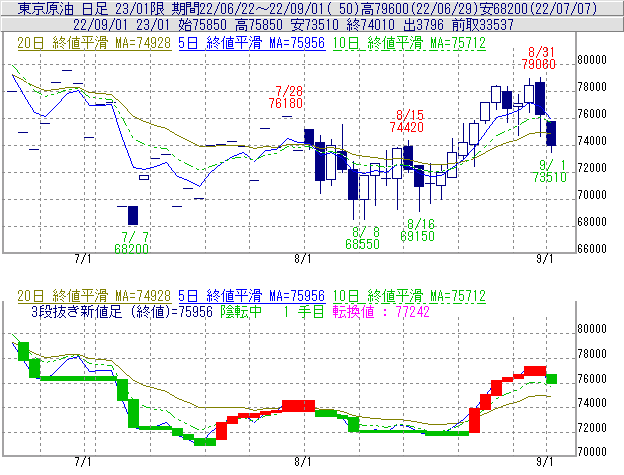The image size is (624, 475).
Task: Click the chart title 東京原油 日足 23/01限
Action: click(x=91, y=8)
